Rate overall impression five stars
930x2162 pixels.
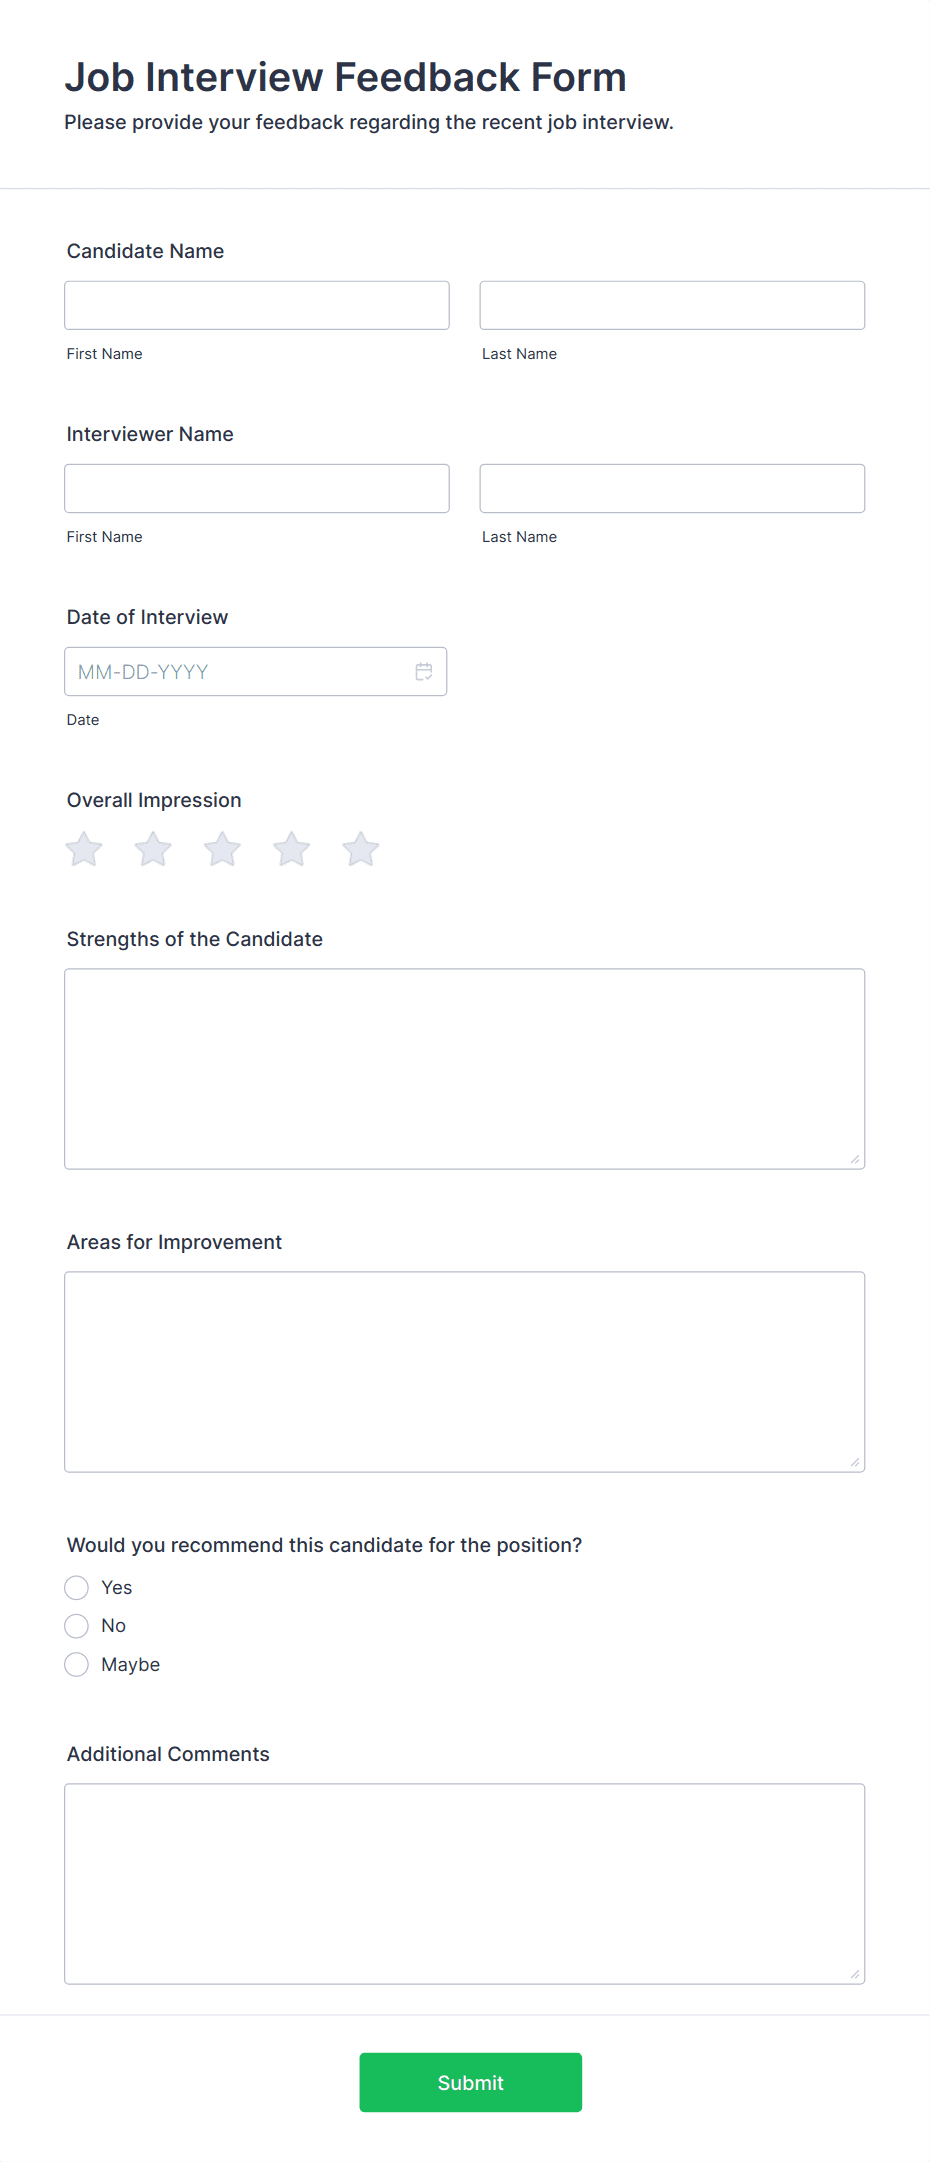click(361, 849)
